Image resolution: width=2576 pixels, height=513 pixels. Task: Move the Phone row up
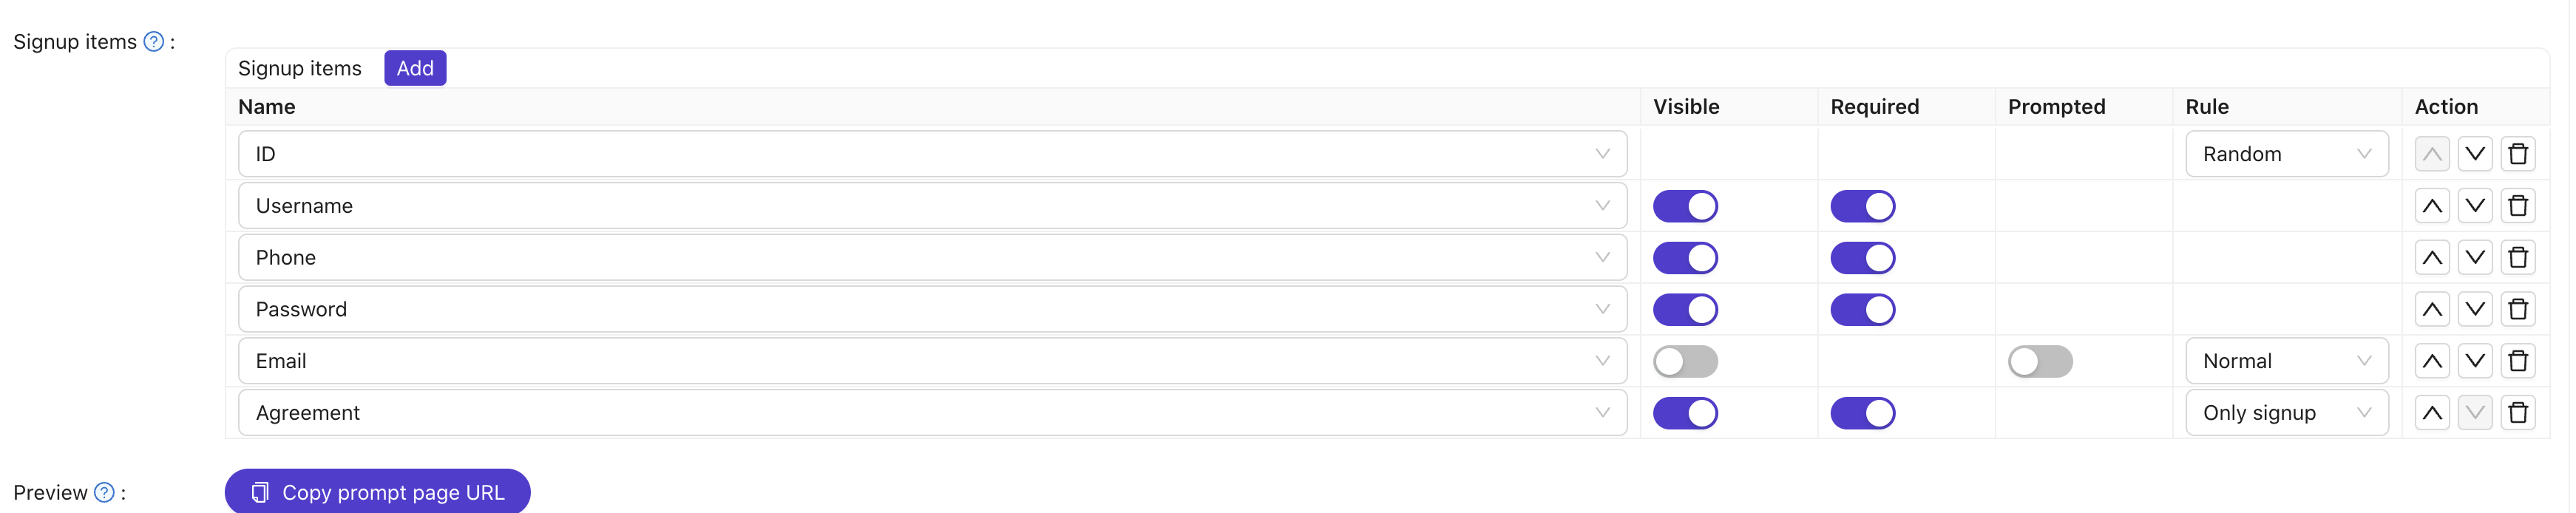coord(2432,257)
